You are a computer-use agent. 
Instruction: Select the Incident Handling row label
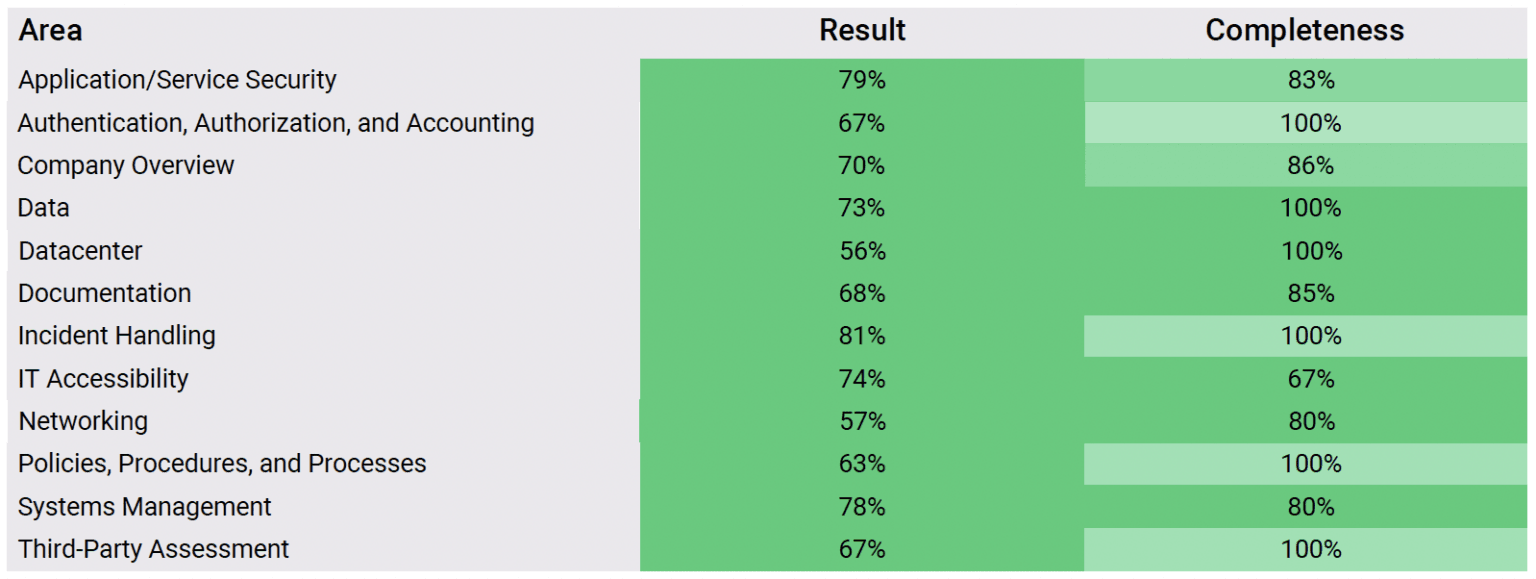pyautogui.click(x=116, y=336)
